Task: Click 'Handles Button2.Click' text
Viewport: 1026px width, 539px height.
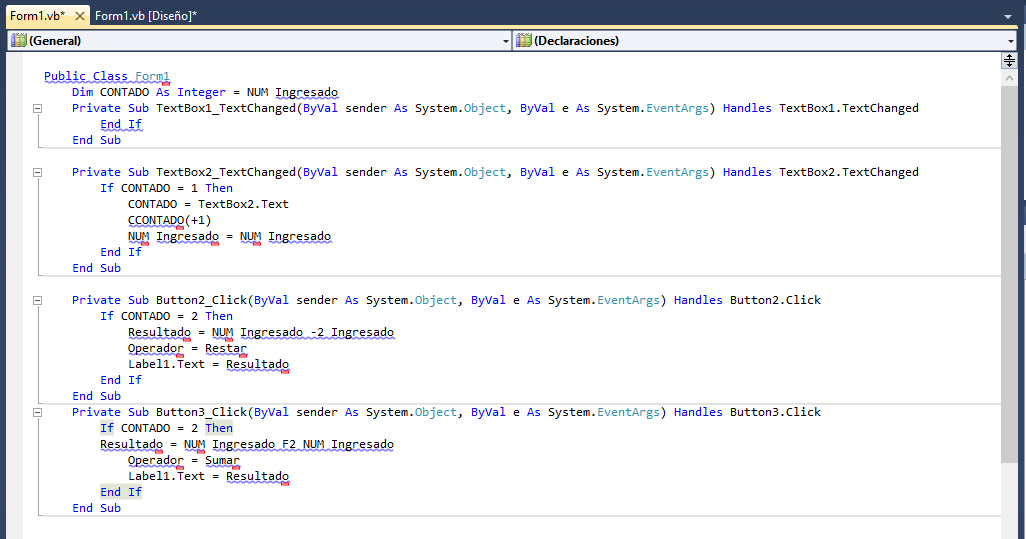Action: coord(747,300)
